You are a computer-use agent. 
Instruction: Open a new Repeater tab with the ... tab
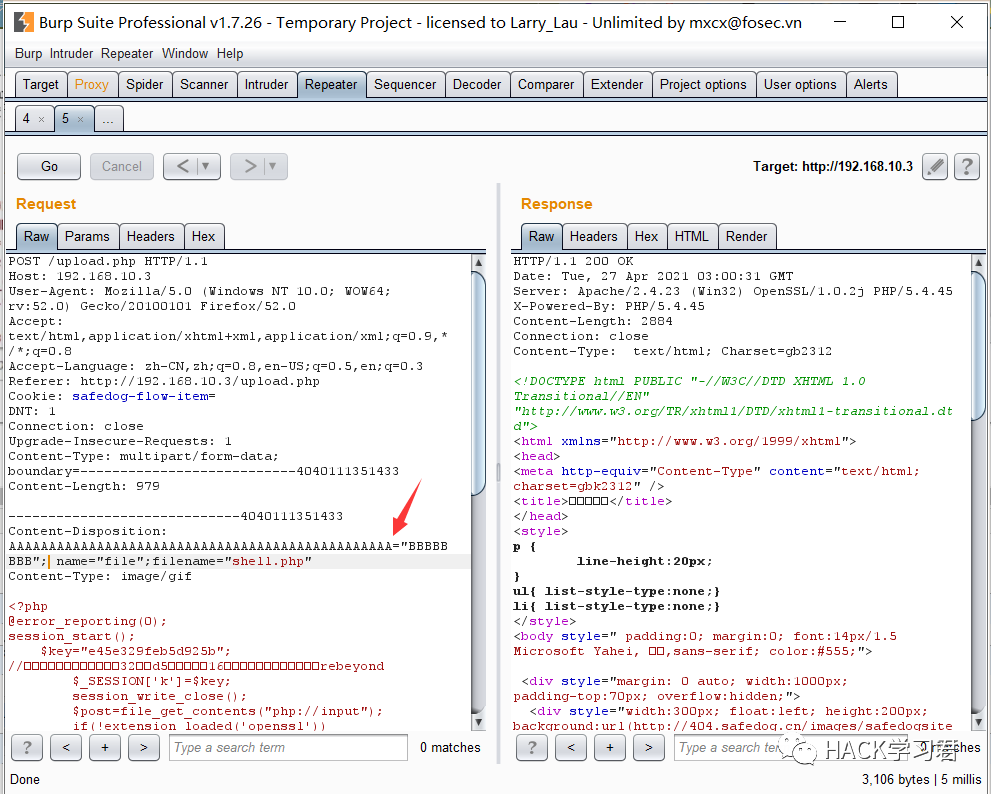tap(109, 119)
